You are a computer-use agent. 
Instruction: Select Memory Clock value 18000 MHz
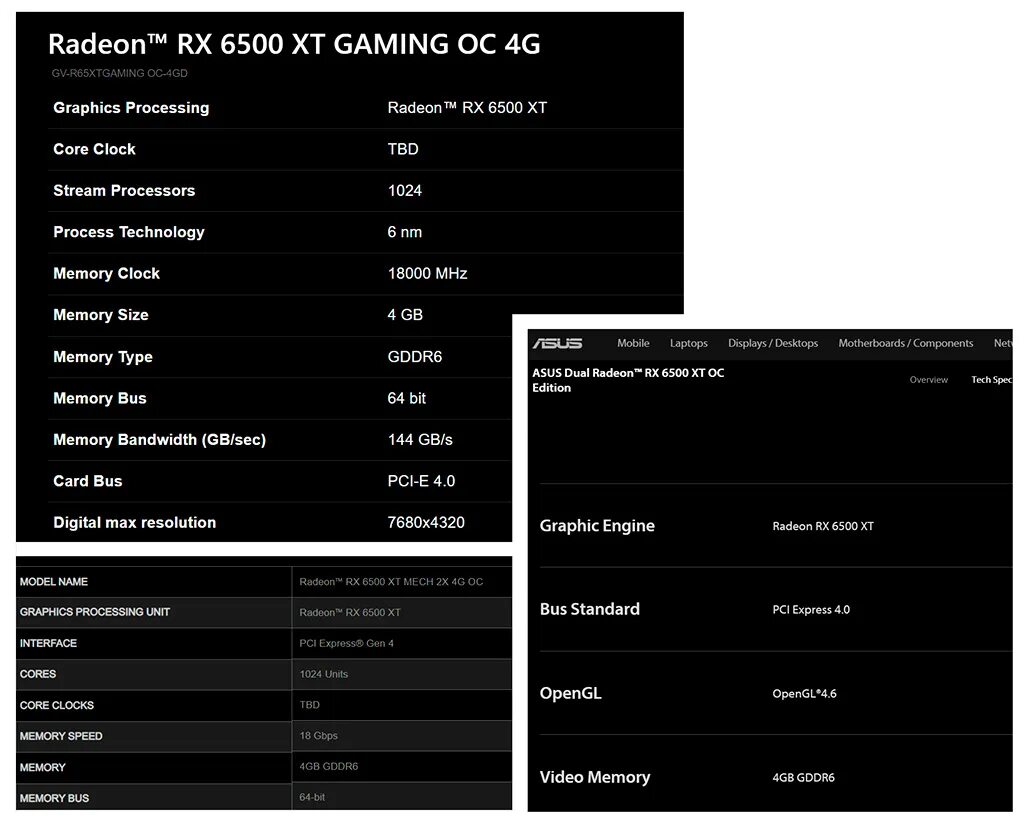point(428,274)
